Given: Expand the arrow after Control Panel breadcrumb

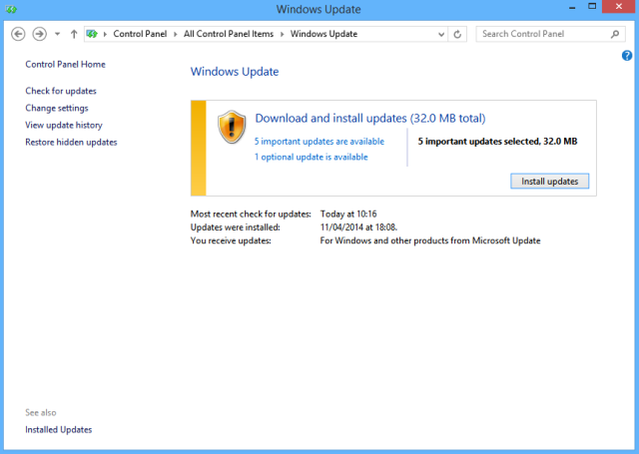Looking at the screenshot, I should coord(175,34).
